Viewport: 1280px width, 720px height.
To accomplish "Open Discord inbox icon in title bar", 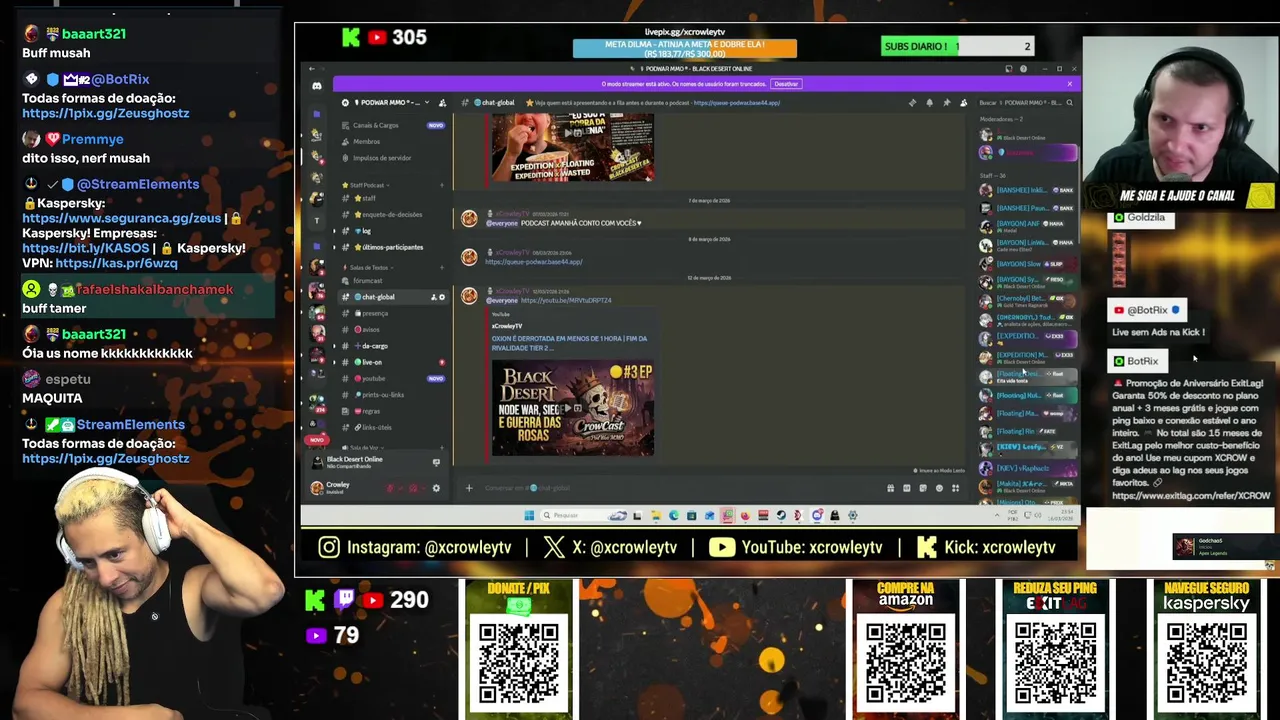I will tap(1009, 69).
